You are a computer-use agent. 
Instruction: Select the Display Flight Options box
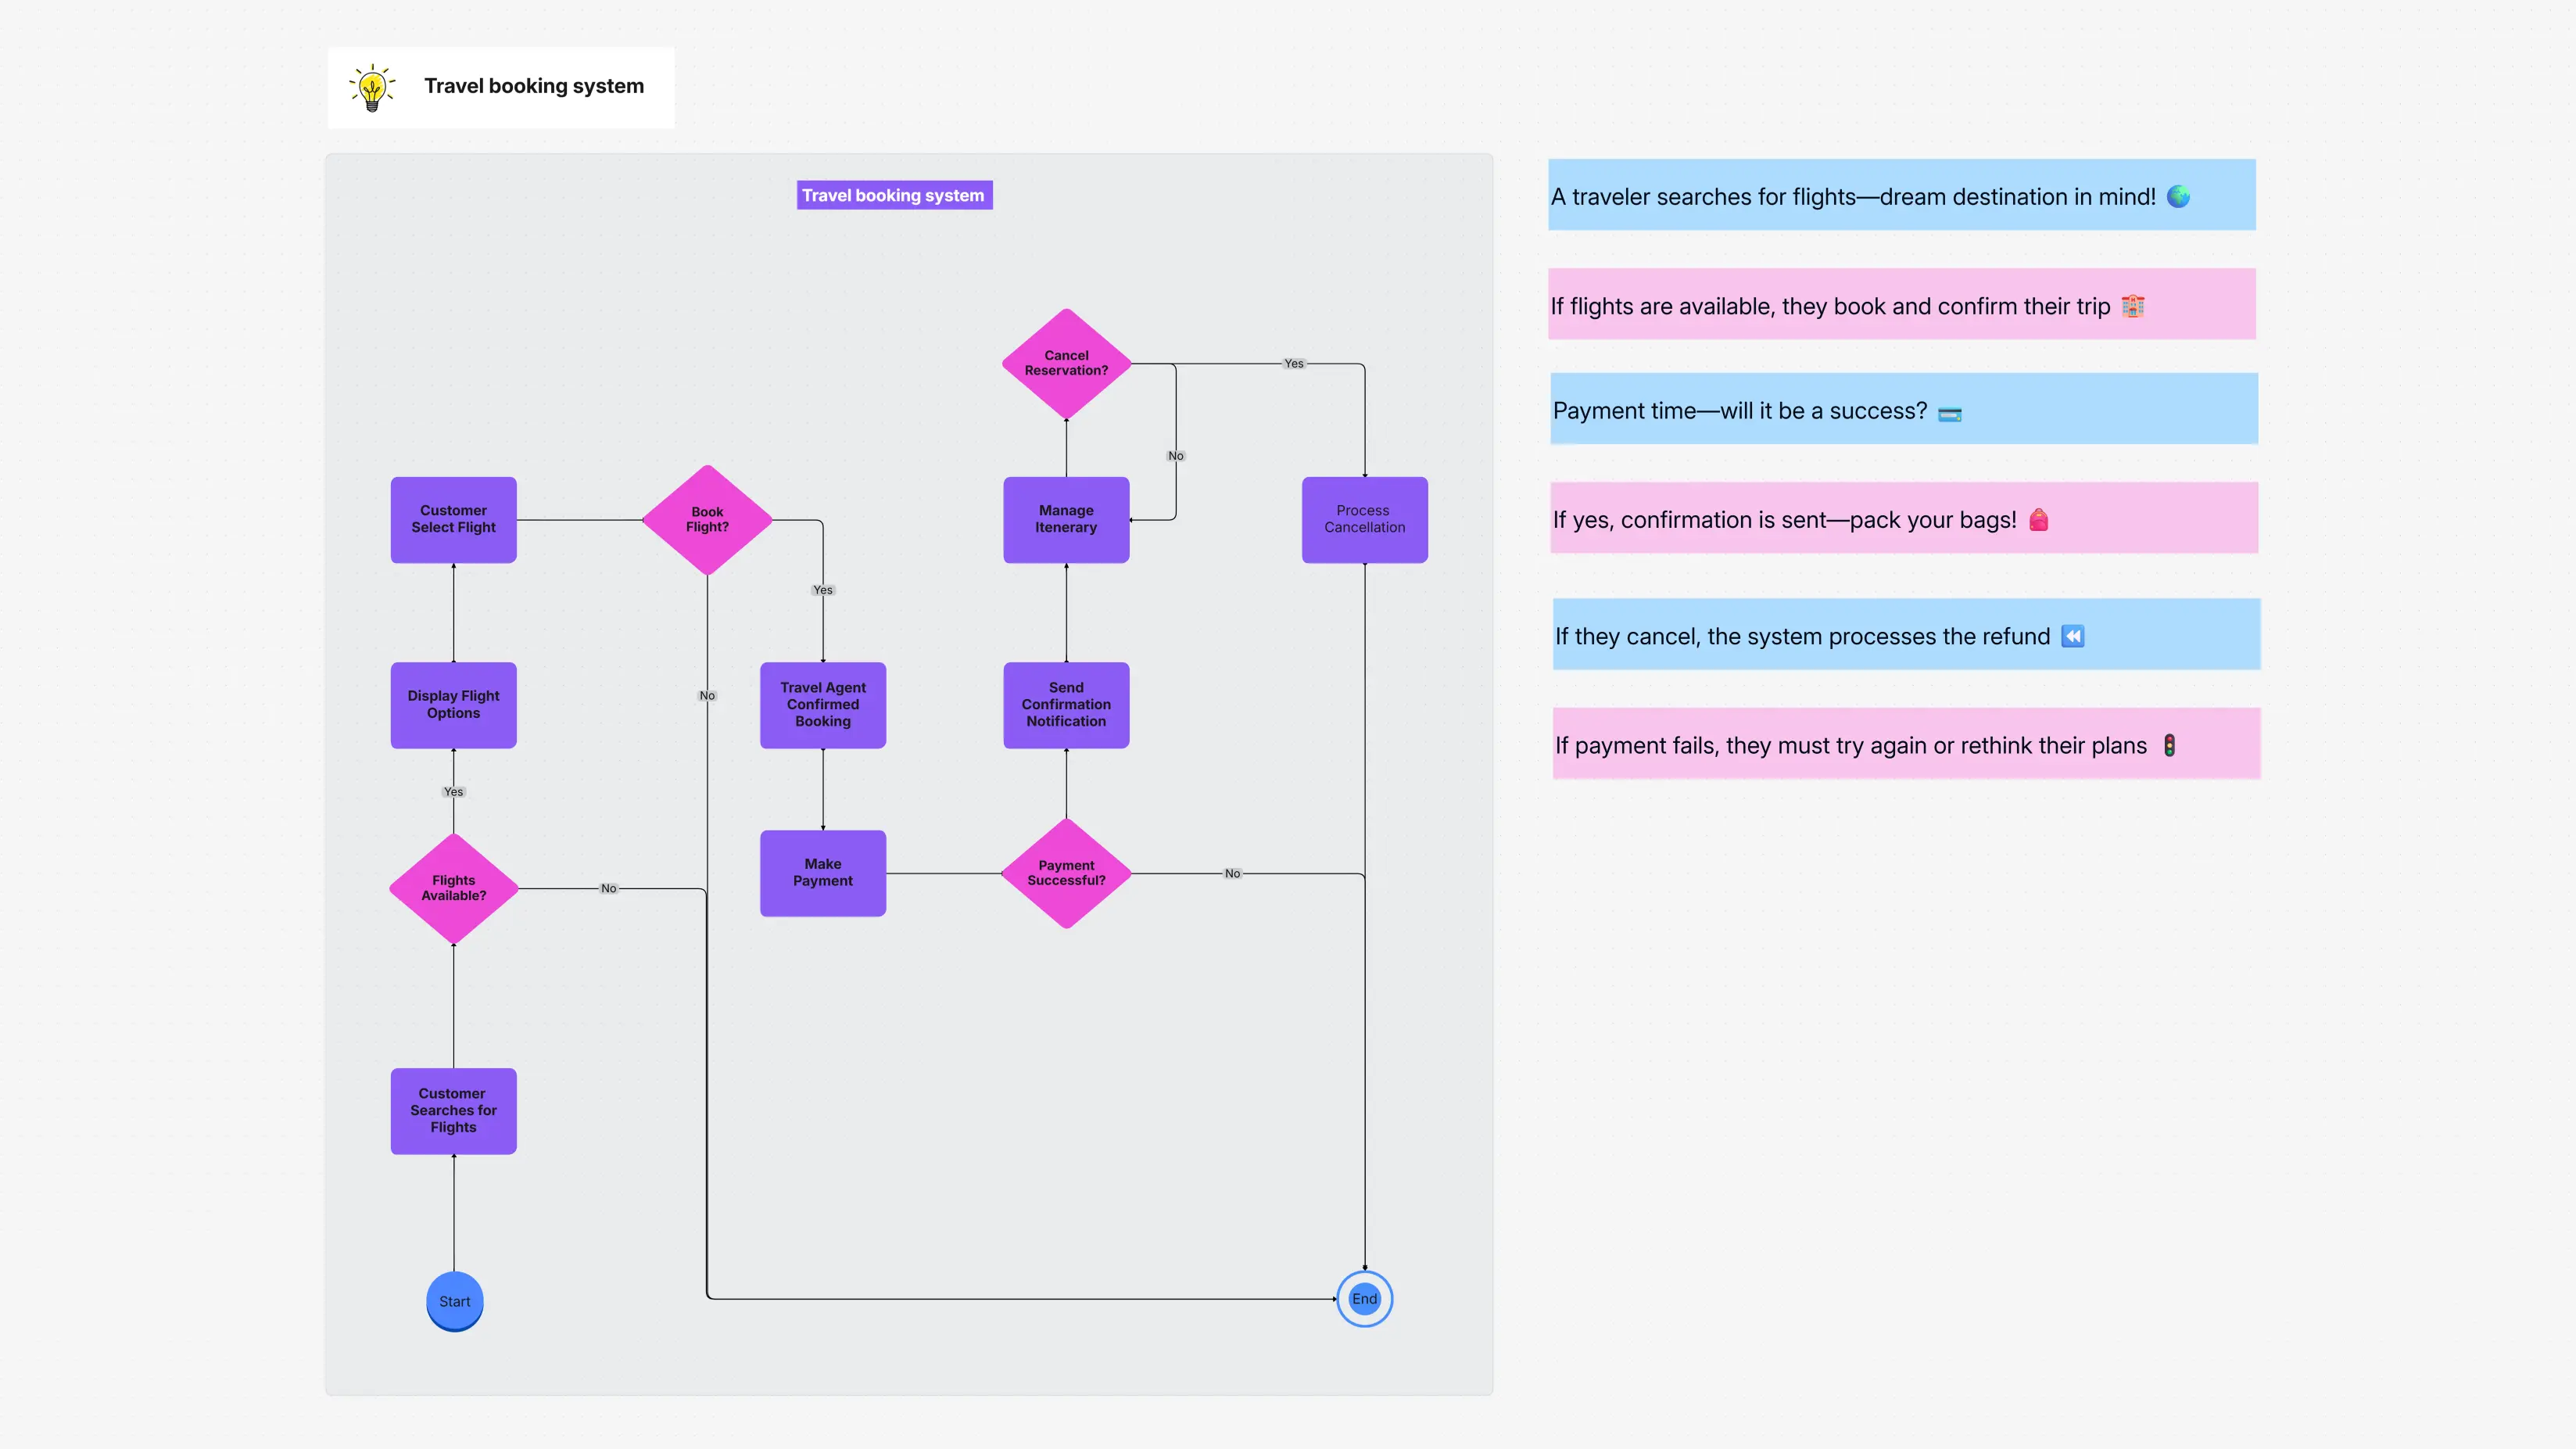pos(454,705)
